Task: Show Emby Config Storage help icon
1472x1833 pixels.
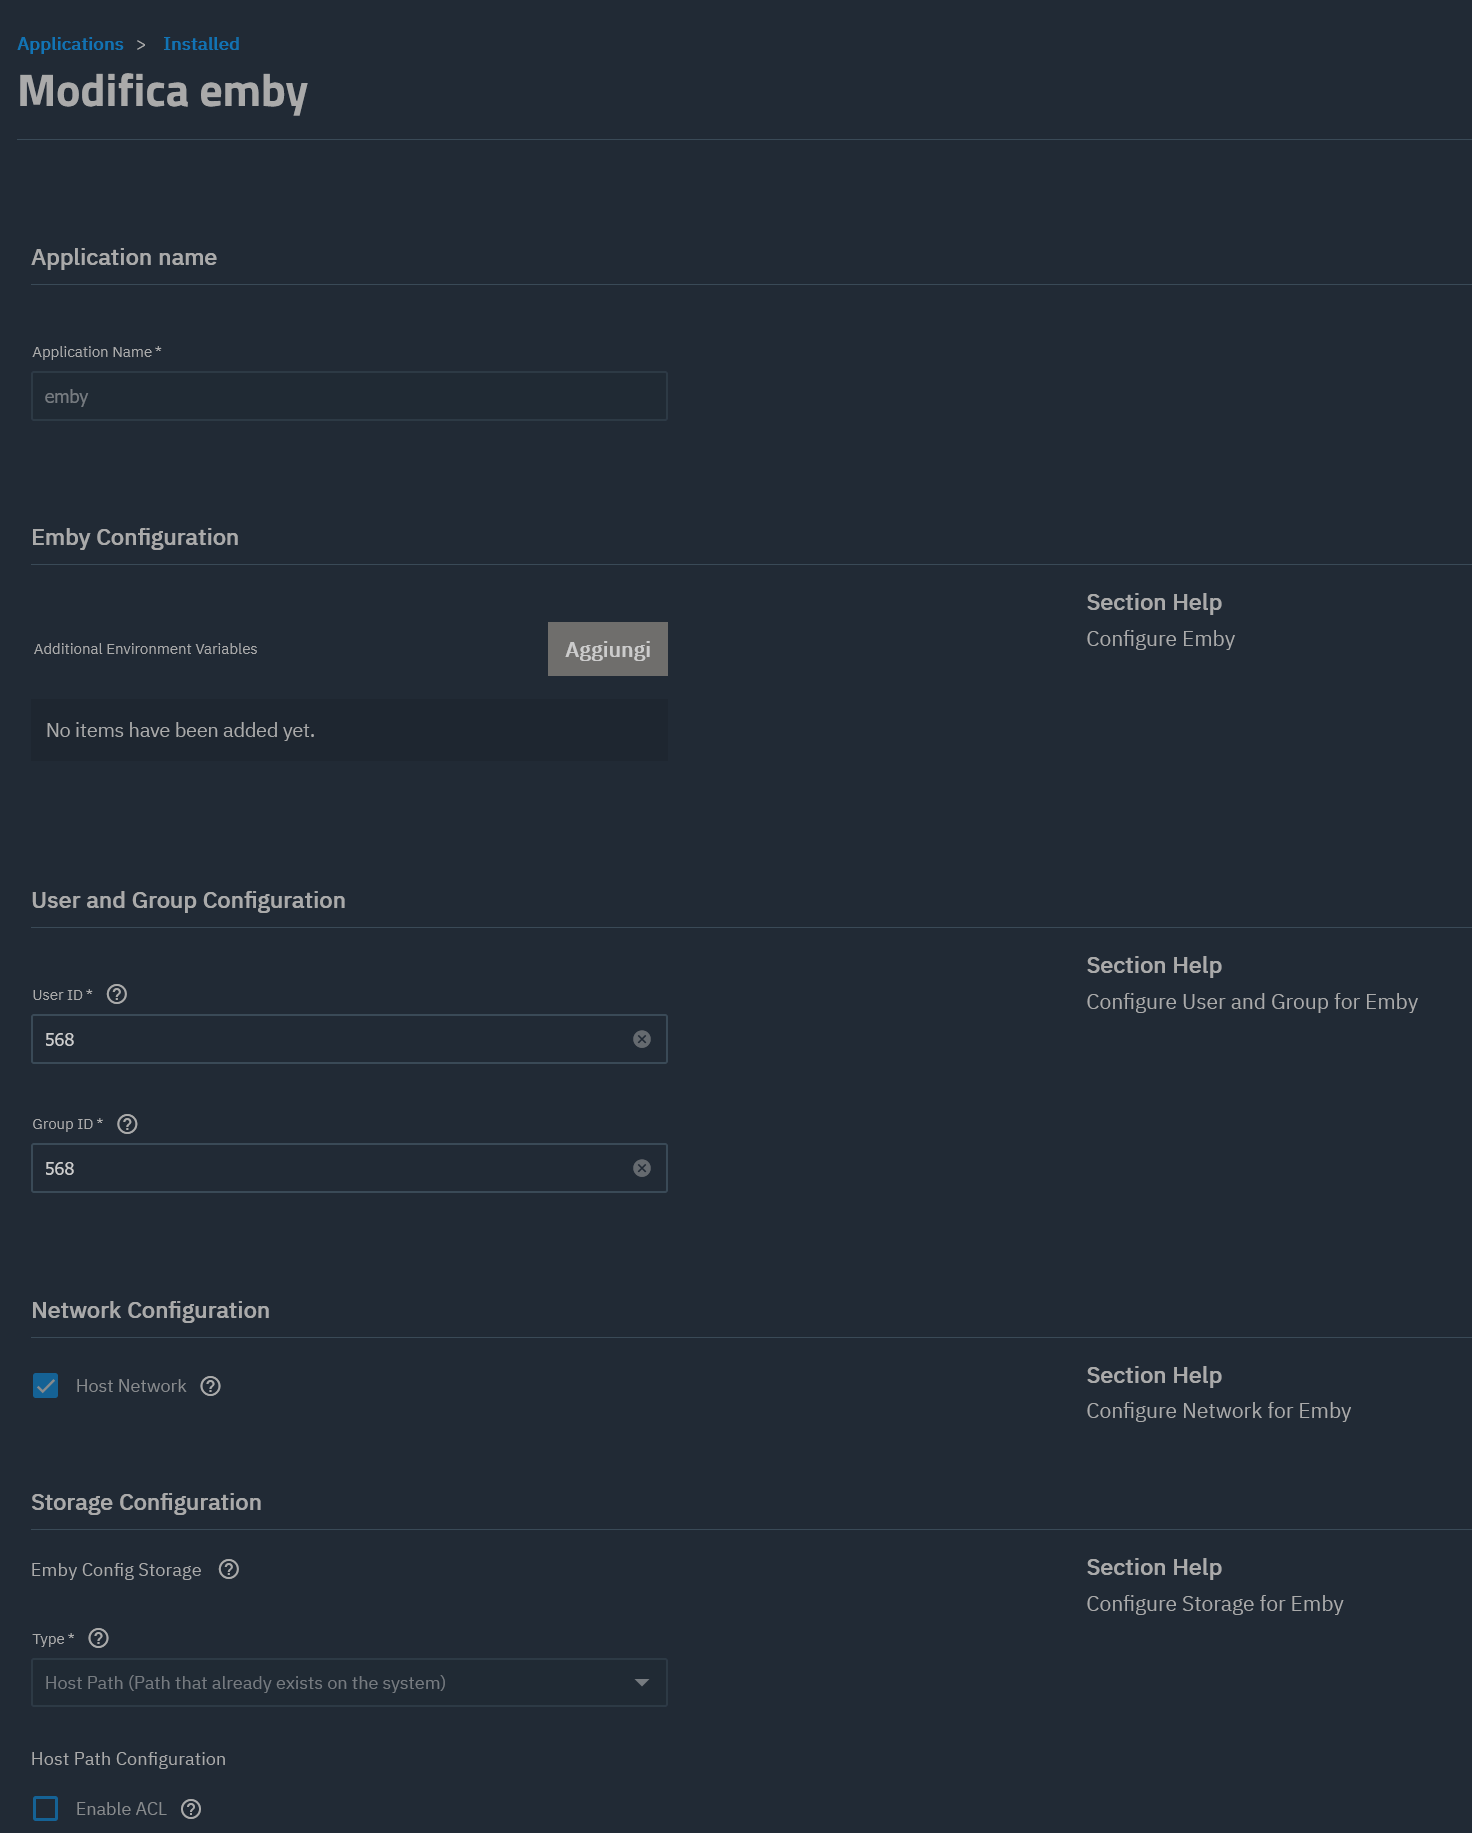Action: pos(229,1570)
